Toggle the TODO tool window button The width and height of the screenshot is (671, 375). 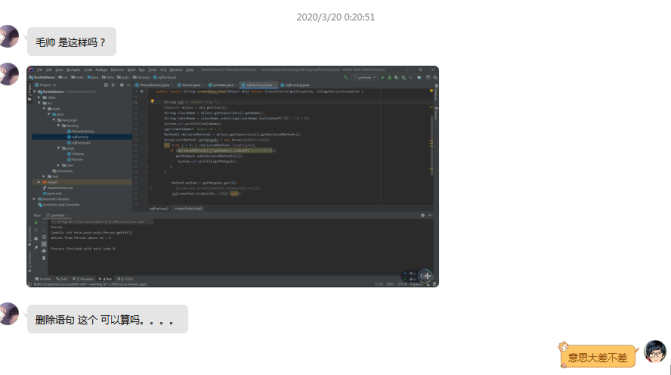[x=125, y=279]
